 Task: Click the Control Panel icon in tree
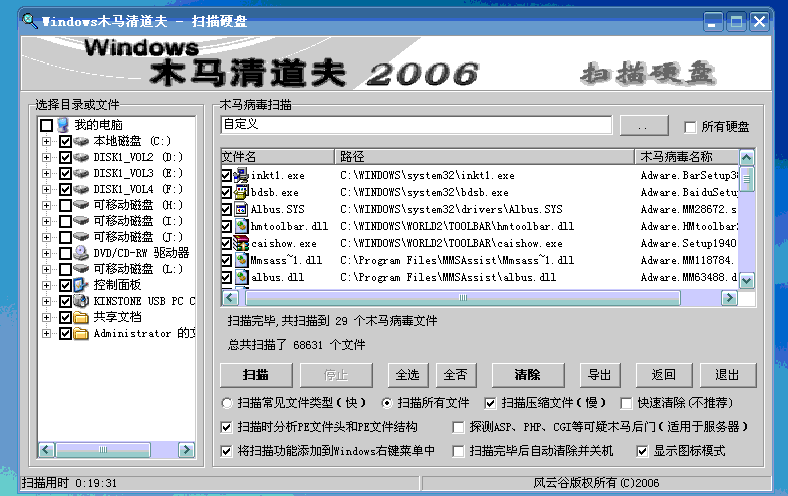click(81, 285)
